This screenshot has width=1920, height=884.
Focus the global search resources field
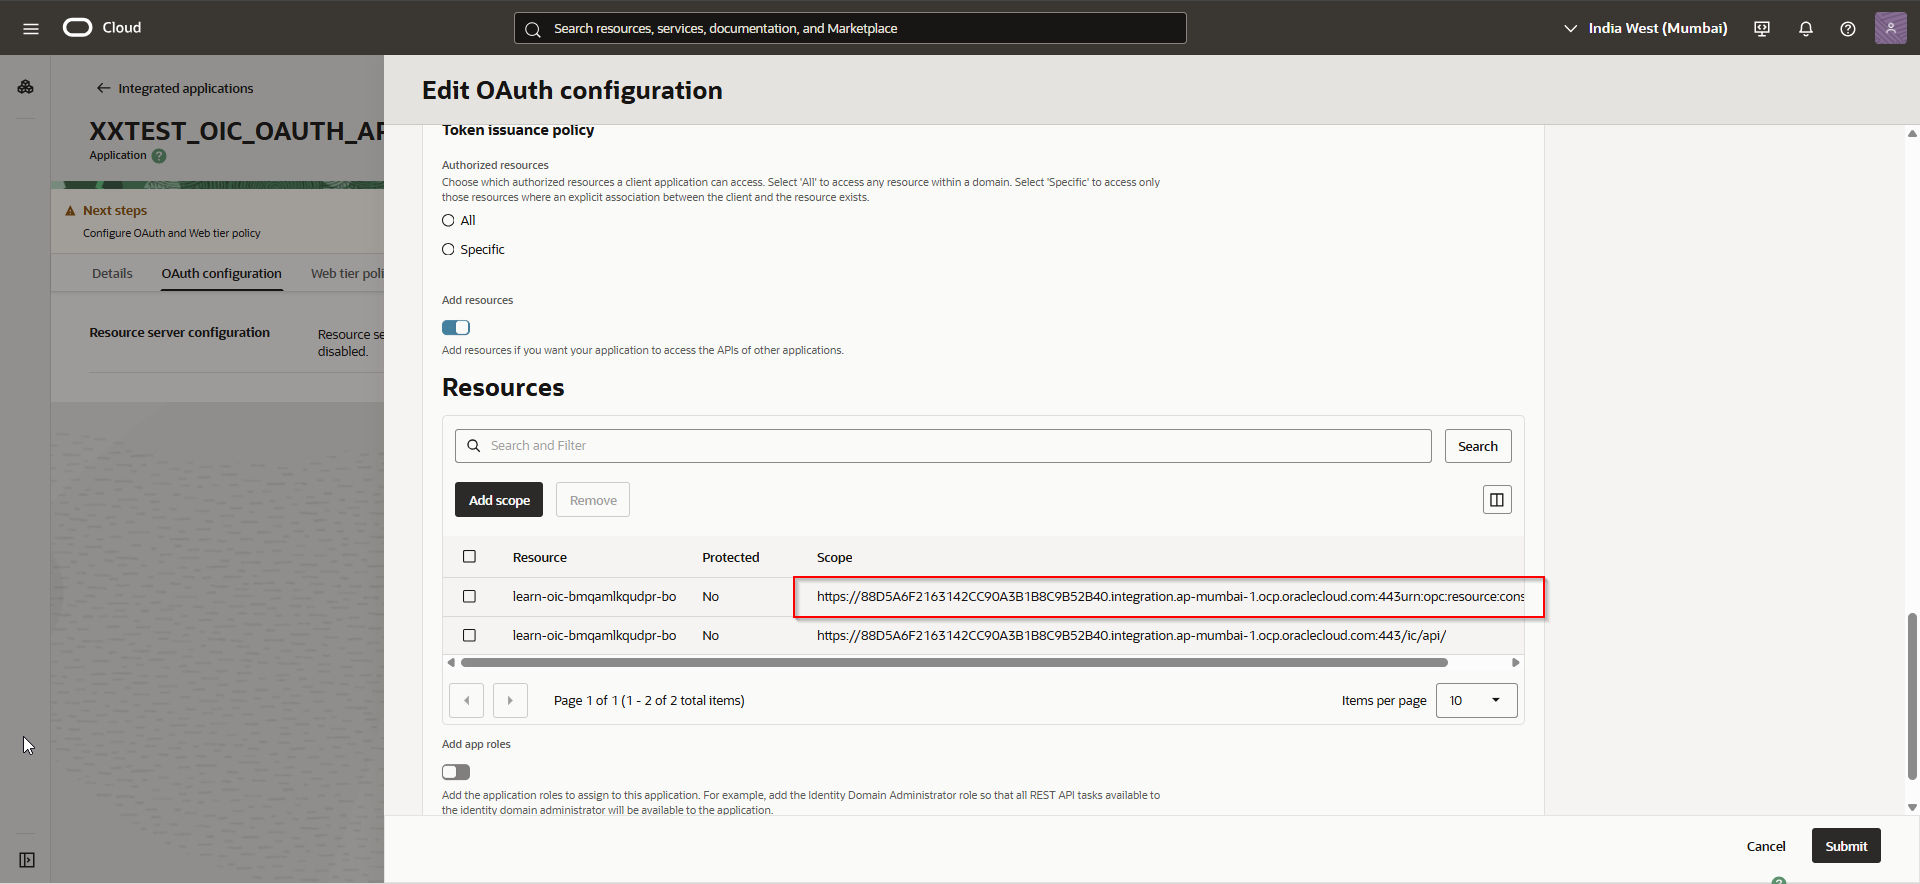(x=850, y=28)
